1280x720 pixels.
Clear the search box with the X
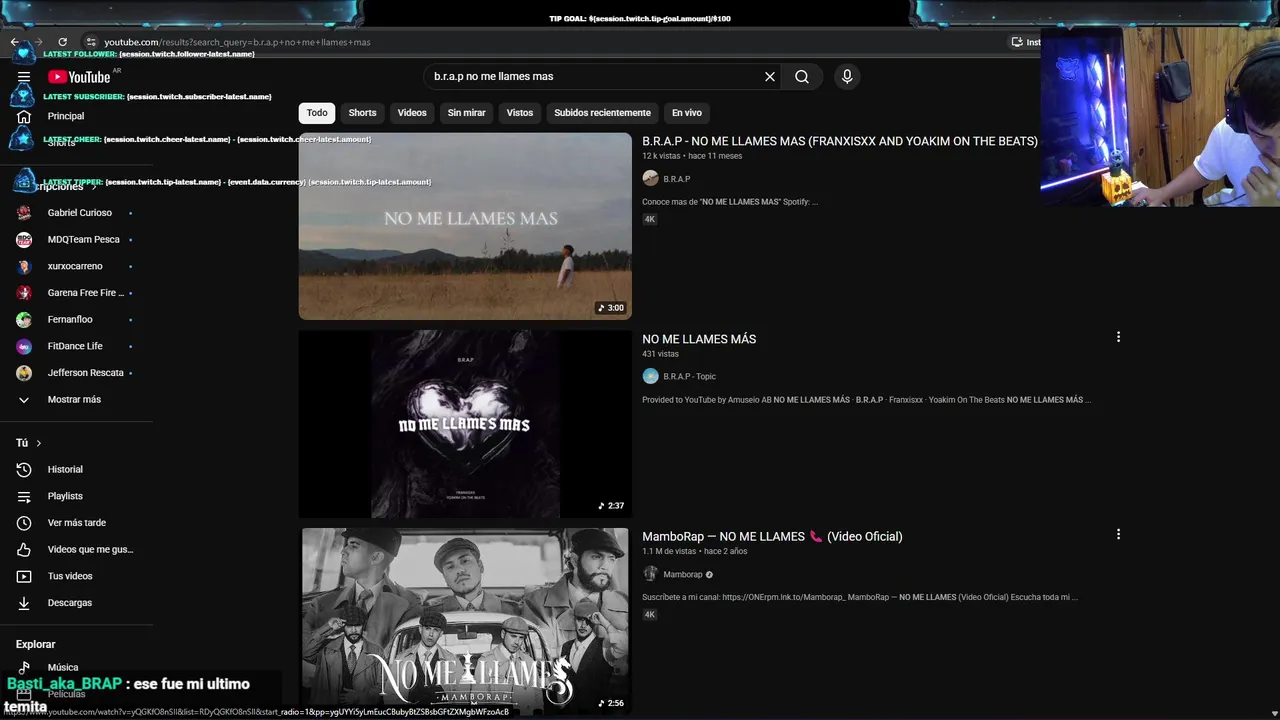coord(770,77)
